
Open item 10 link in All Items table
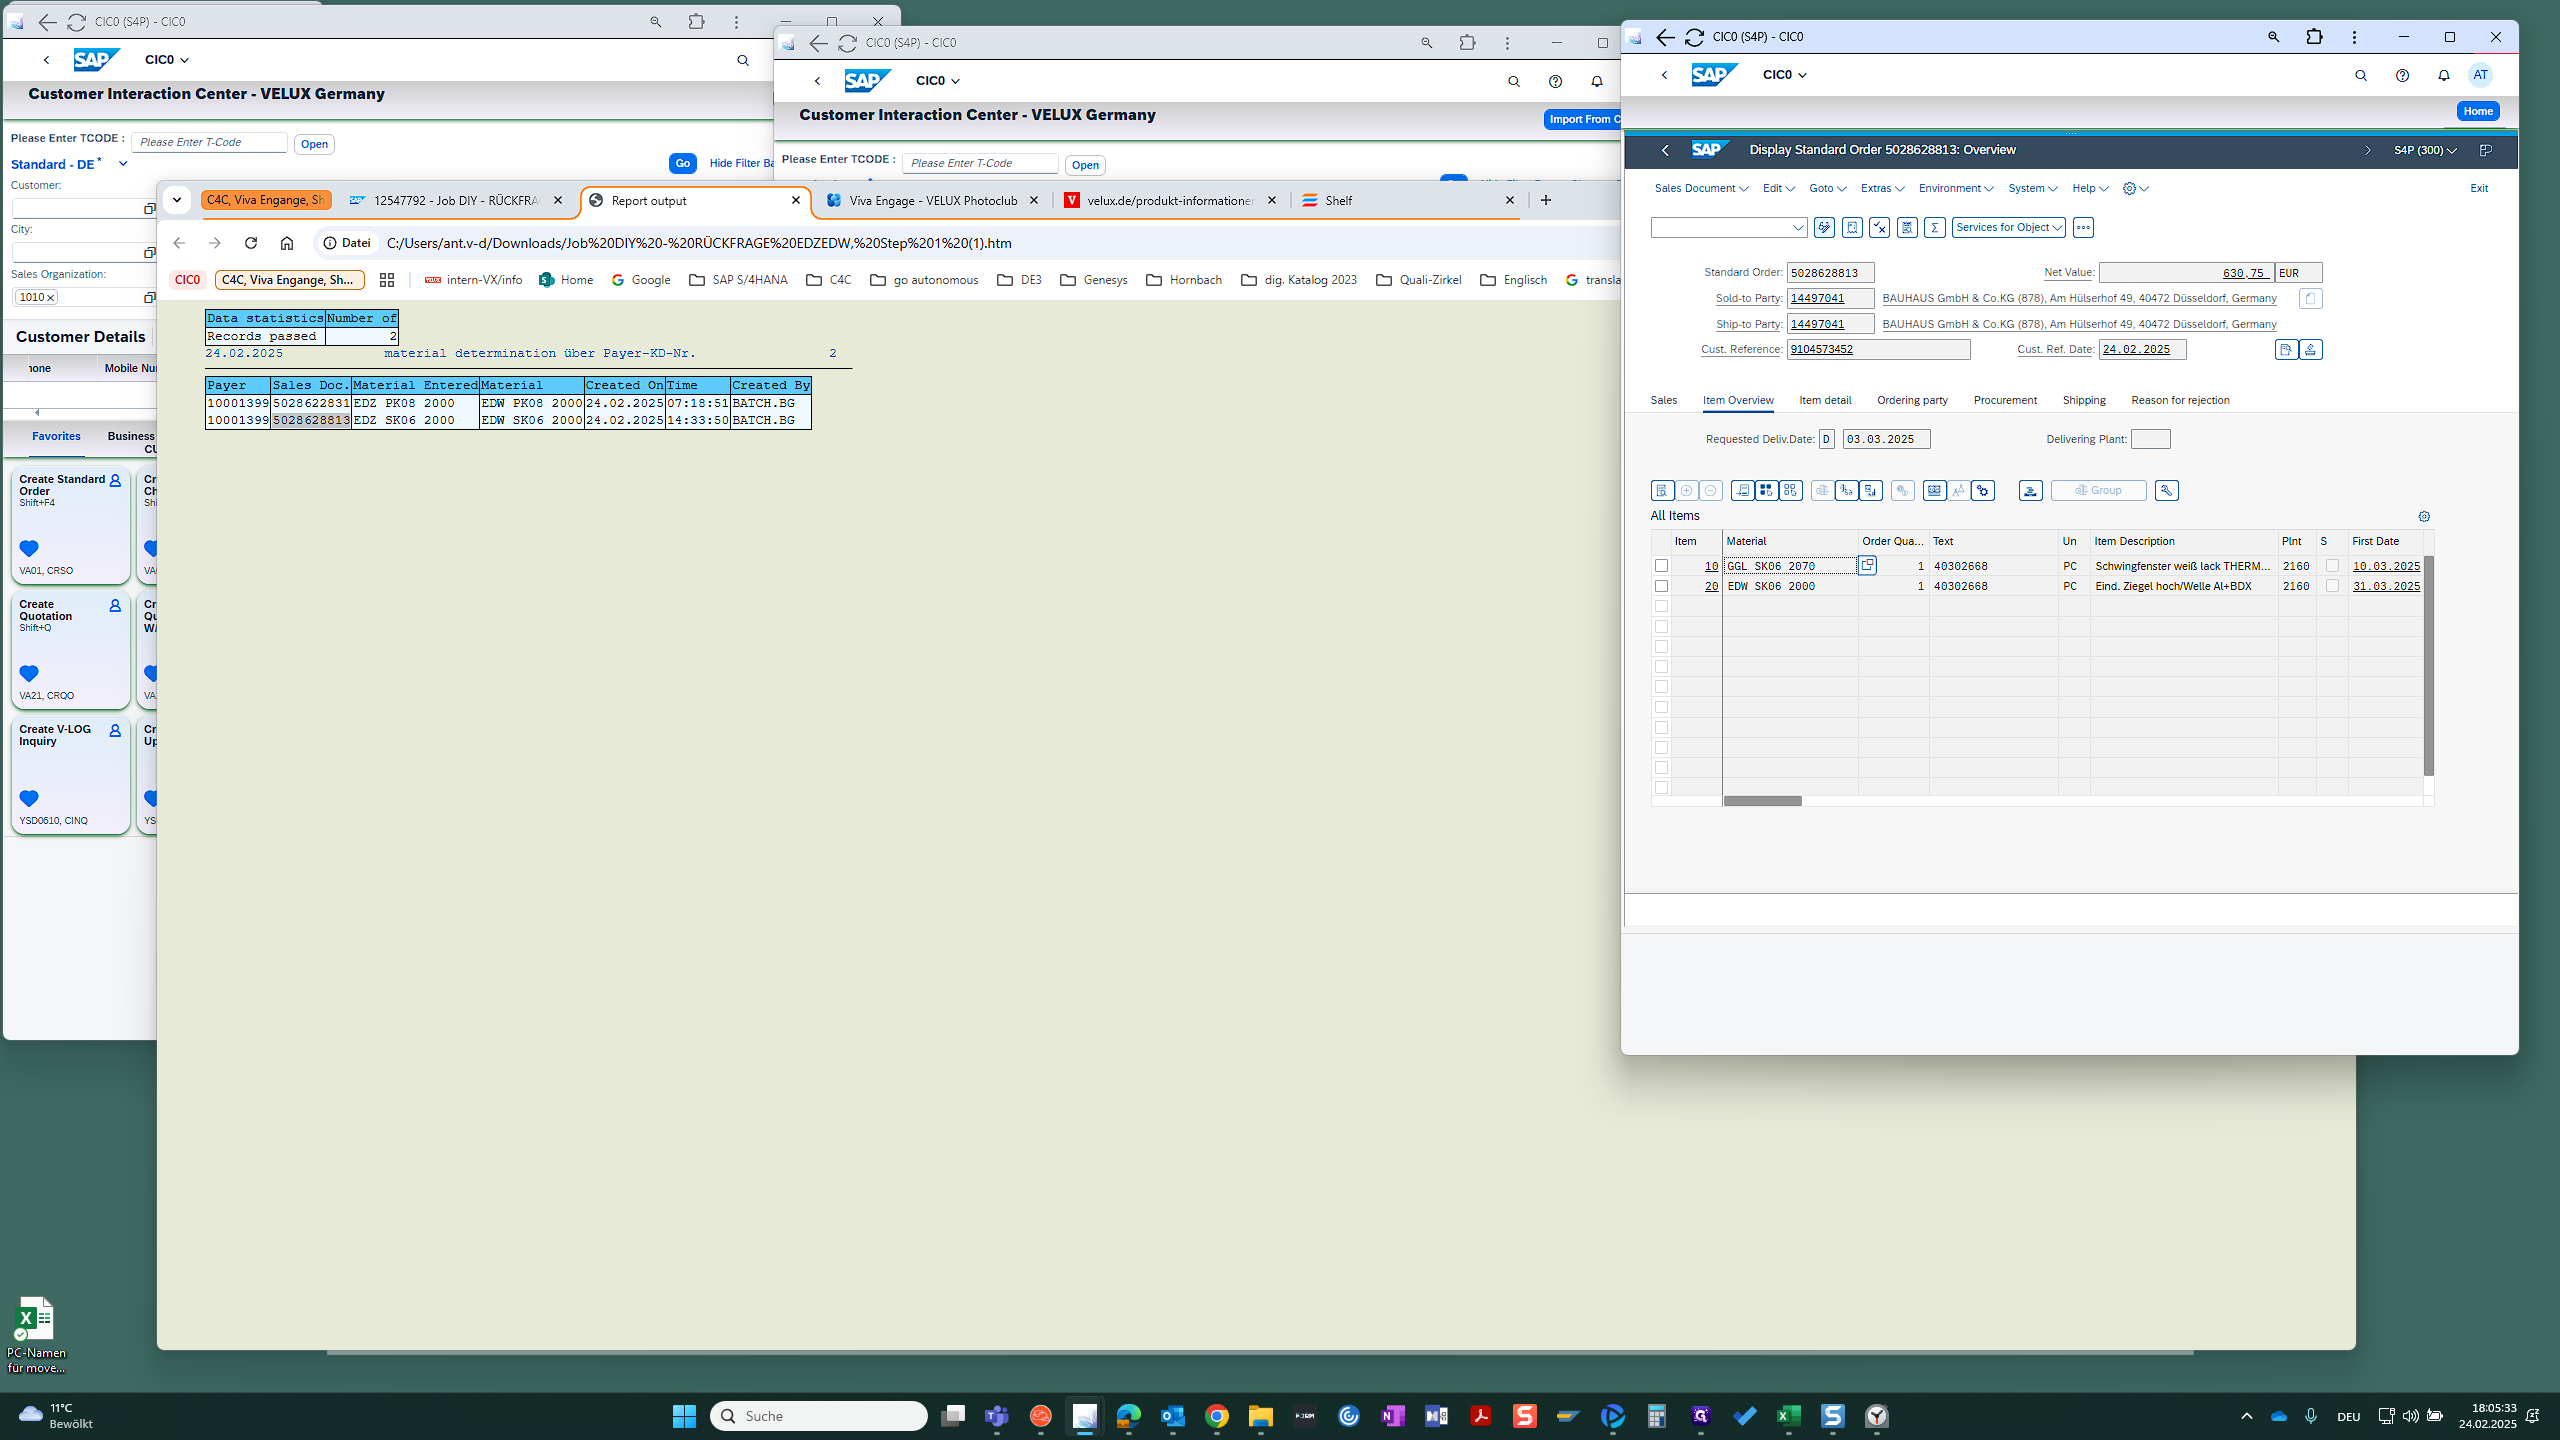[1711, 566]
